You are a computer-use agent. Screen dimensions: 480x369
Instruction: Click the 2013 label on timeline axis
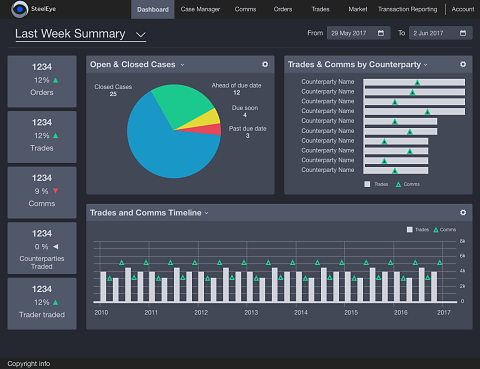(251, 312)
